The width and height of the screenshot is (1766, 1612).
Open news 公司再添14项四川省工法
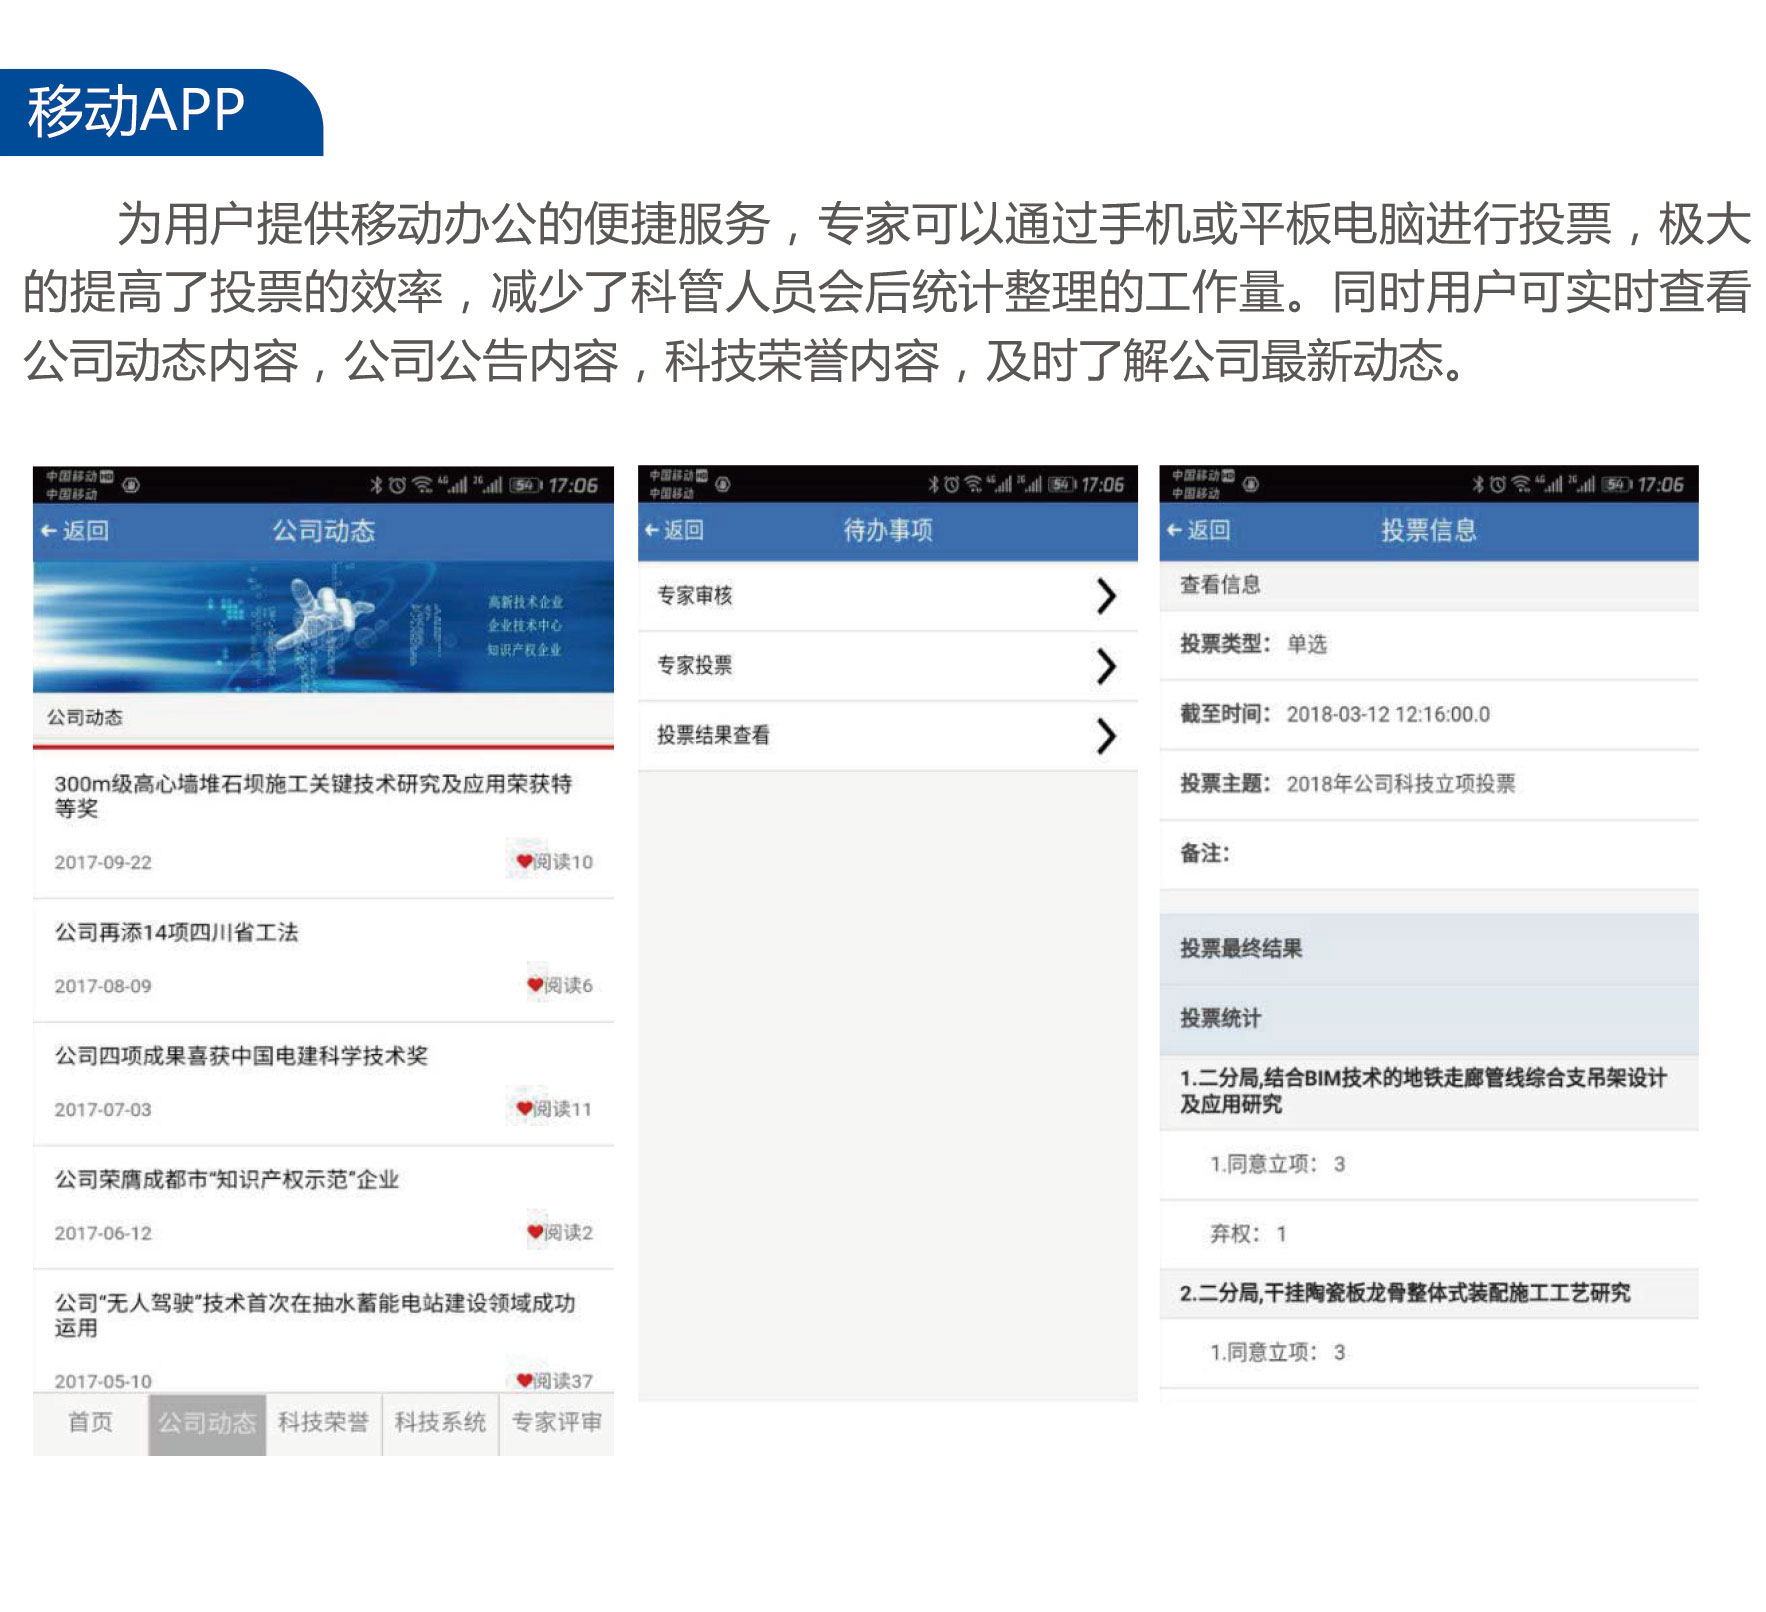[177, 933]
